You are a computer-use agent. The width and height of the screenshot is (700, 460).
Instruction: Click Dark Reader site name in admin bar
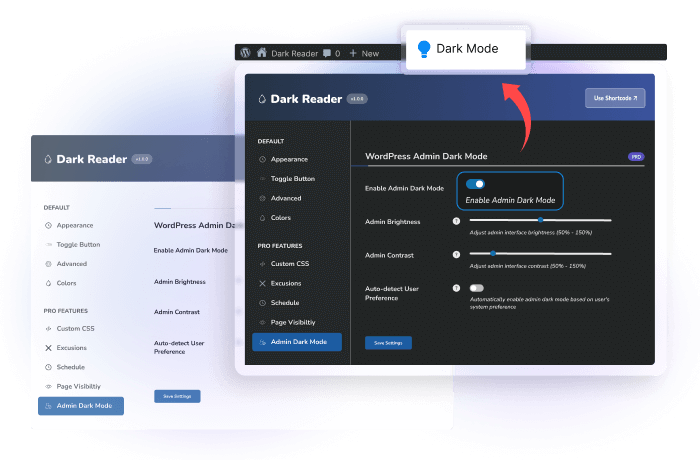[294, 54]
